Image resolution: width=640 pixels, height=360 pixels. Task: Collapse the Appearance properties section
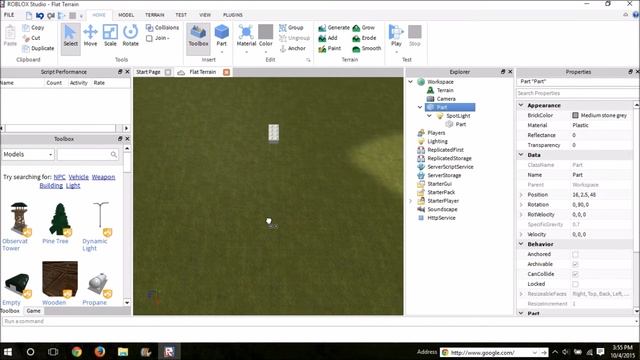(x=521, y=105)
